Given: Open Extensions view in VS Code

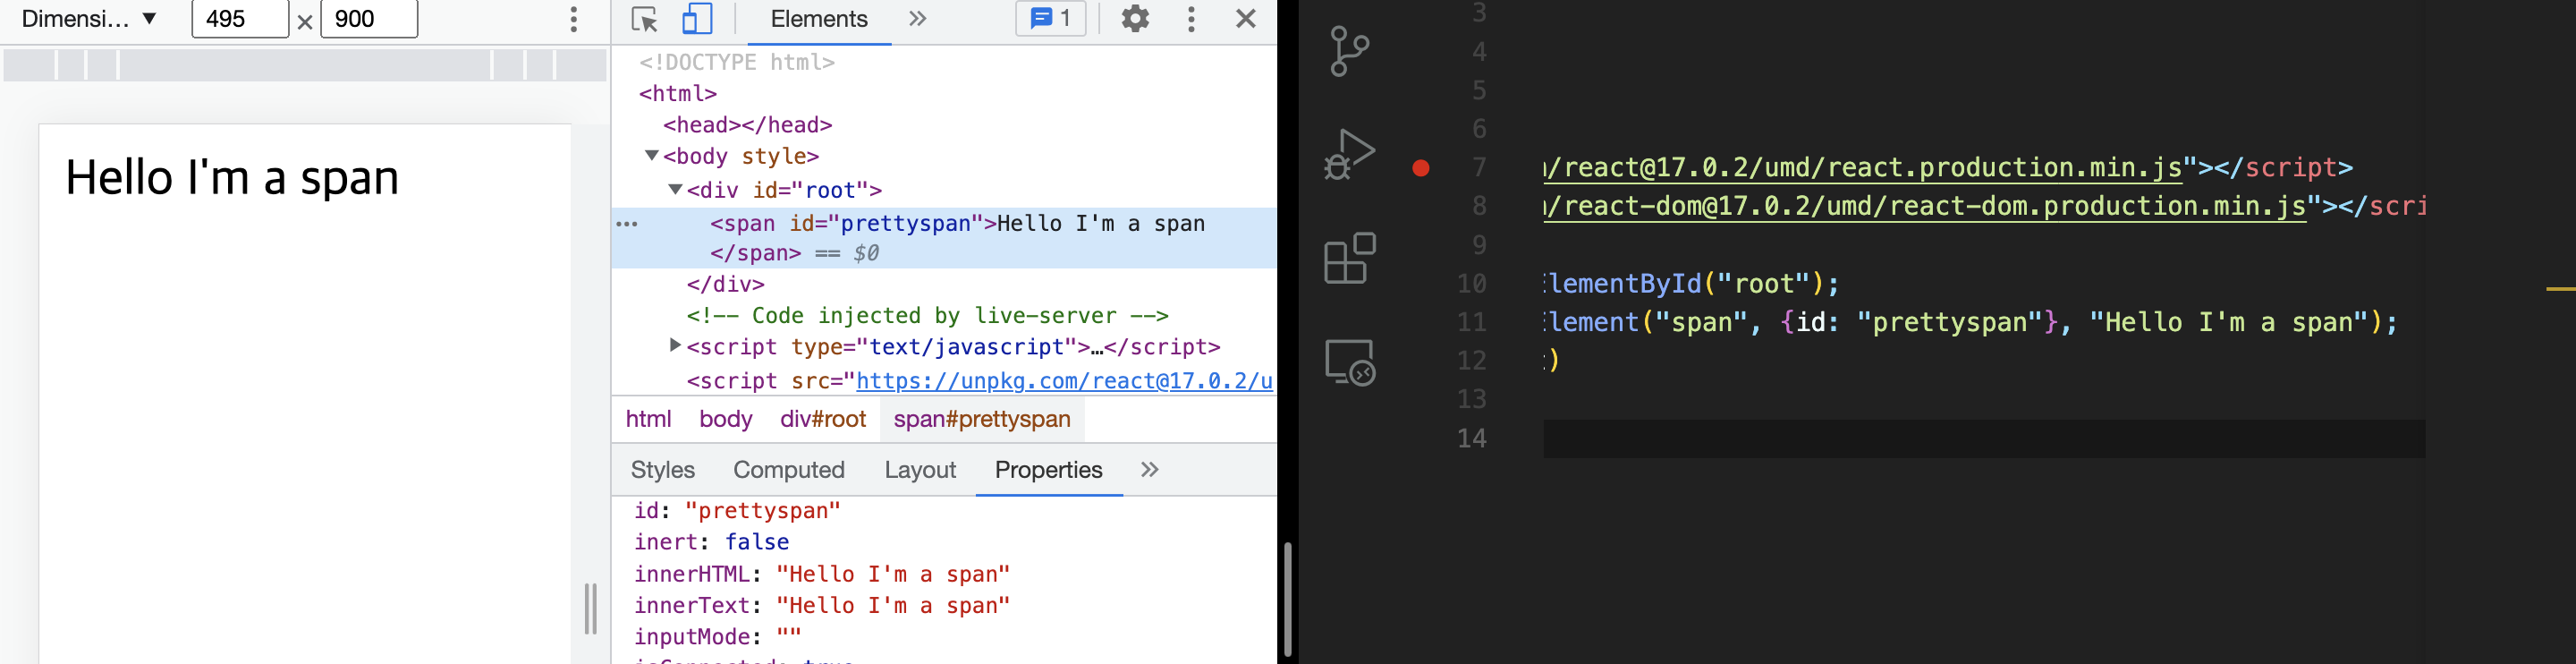Looking at the screenshot, I should 1350,258.
